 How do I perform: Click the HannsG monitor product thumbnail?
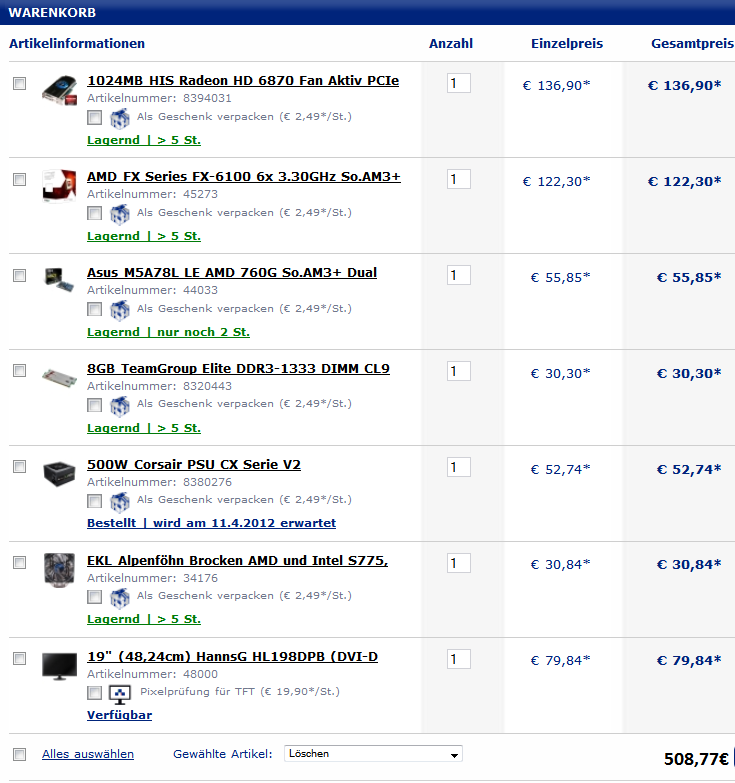point(59,665)
